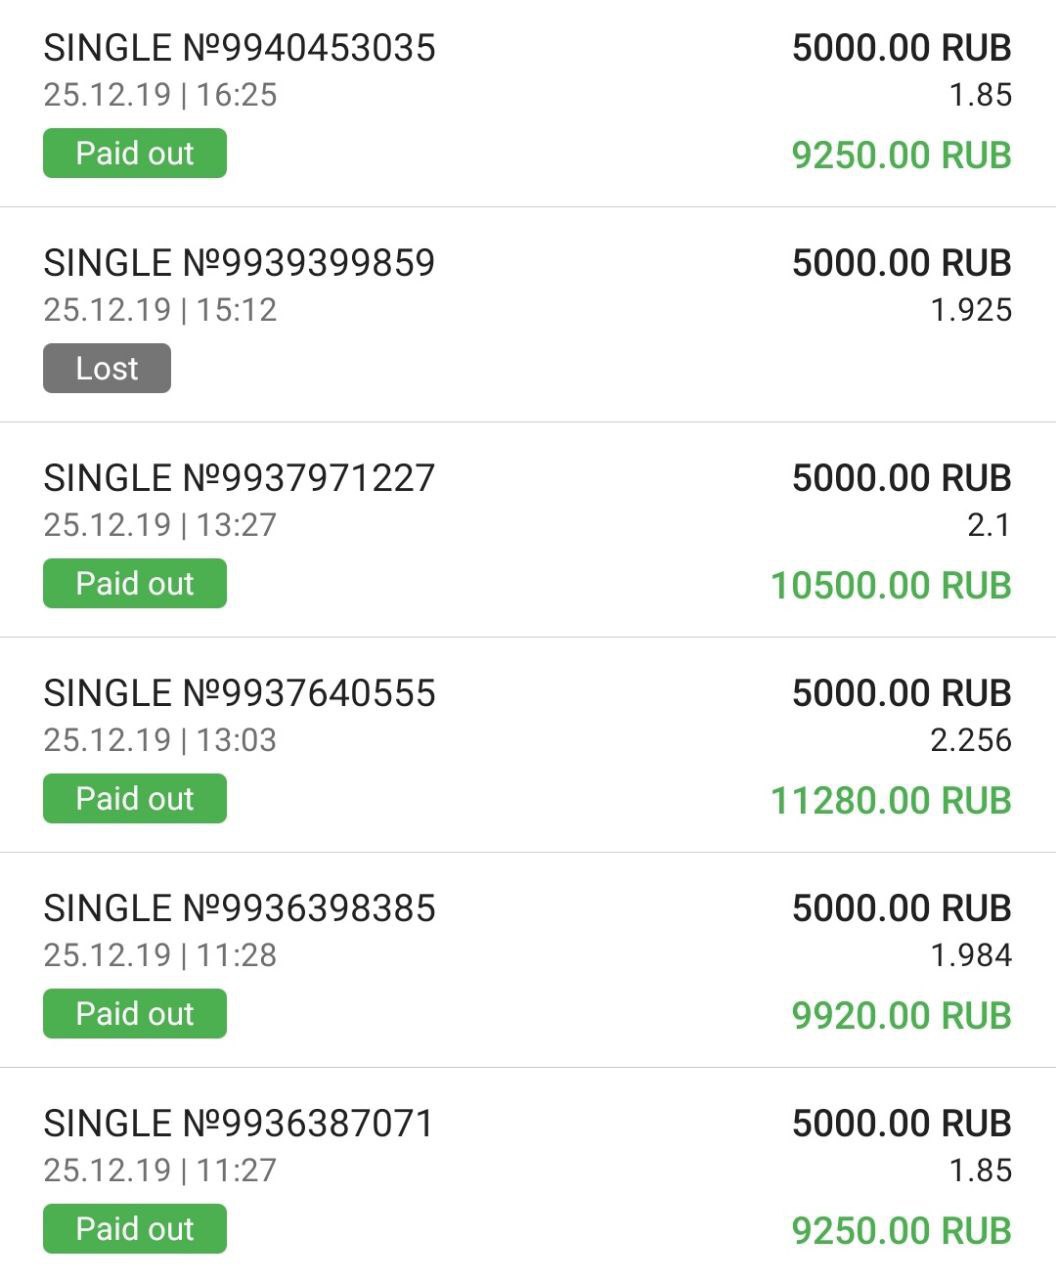Screen dimensions: 1056x1280
Task: Click the 10500.00 RUB payout amount
Action: [891, 585]
